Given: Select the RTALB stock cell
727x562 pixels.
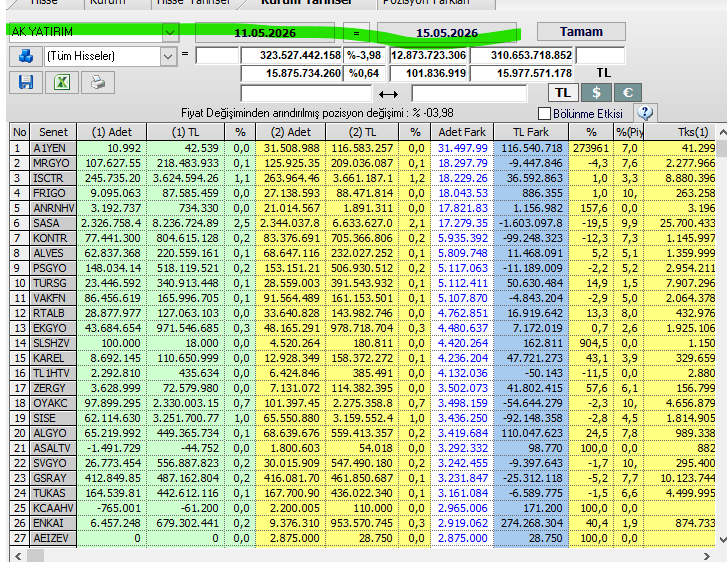Looking at the screenshot, I should click(x=53, y=313).
